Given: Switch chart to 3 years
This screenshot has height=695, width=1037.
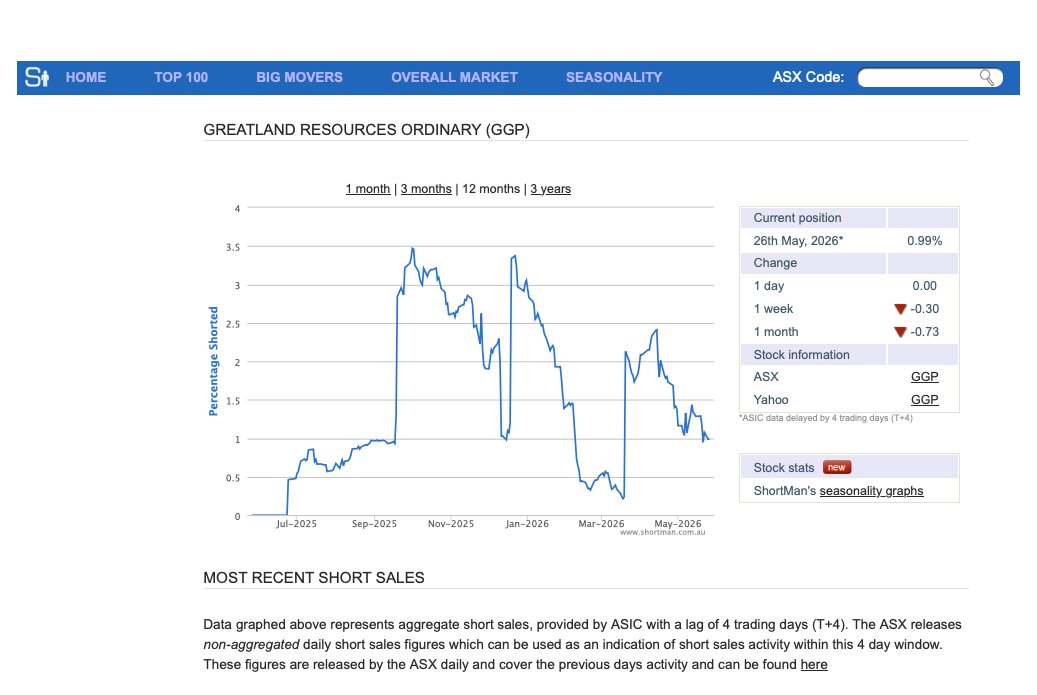Looking at the screenshot, I should tap(550, 189).
